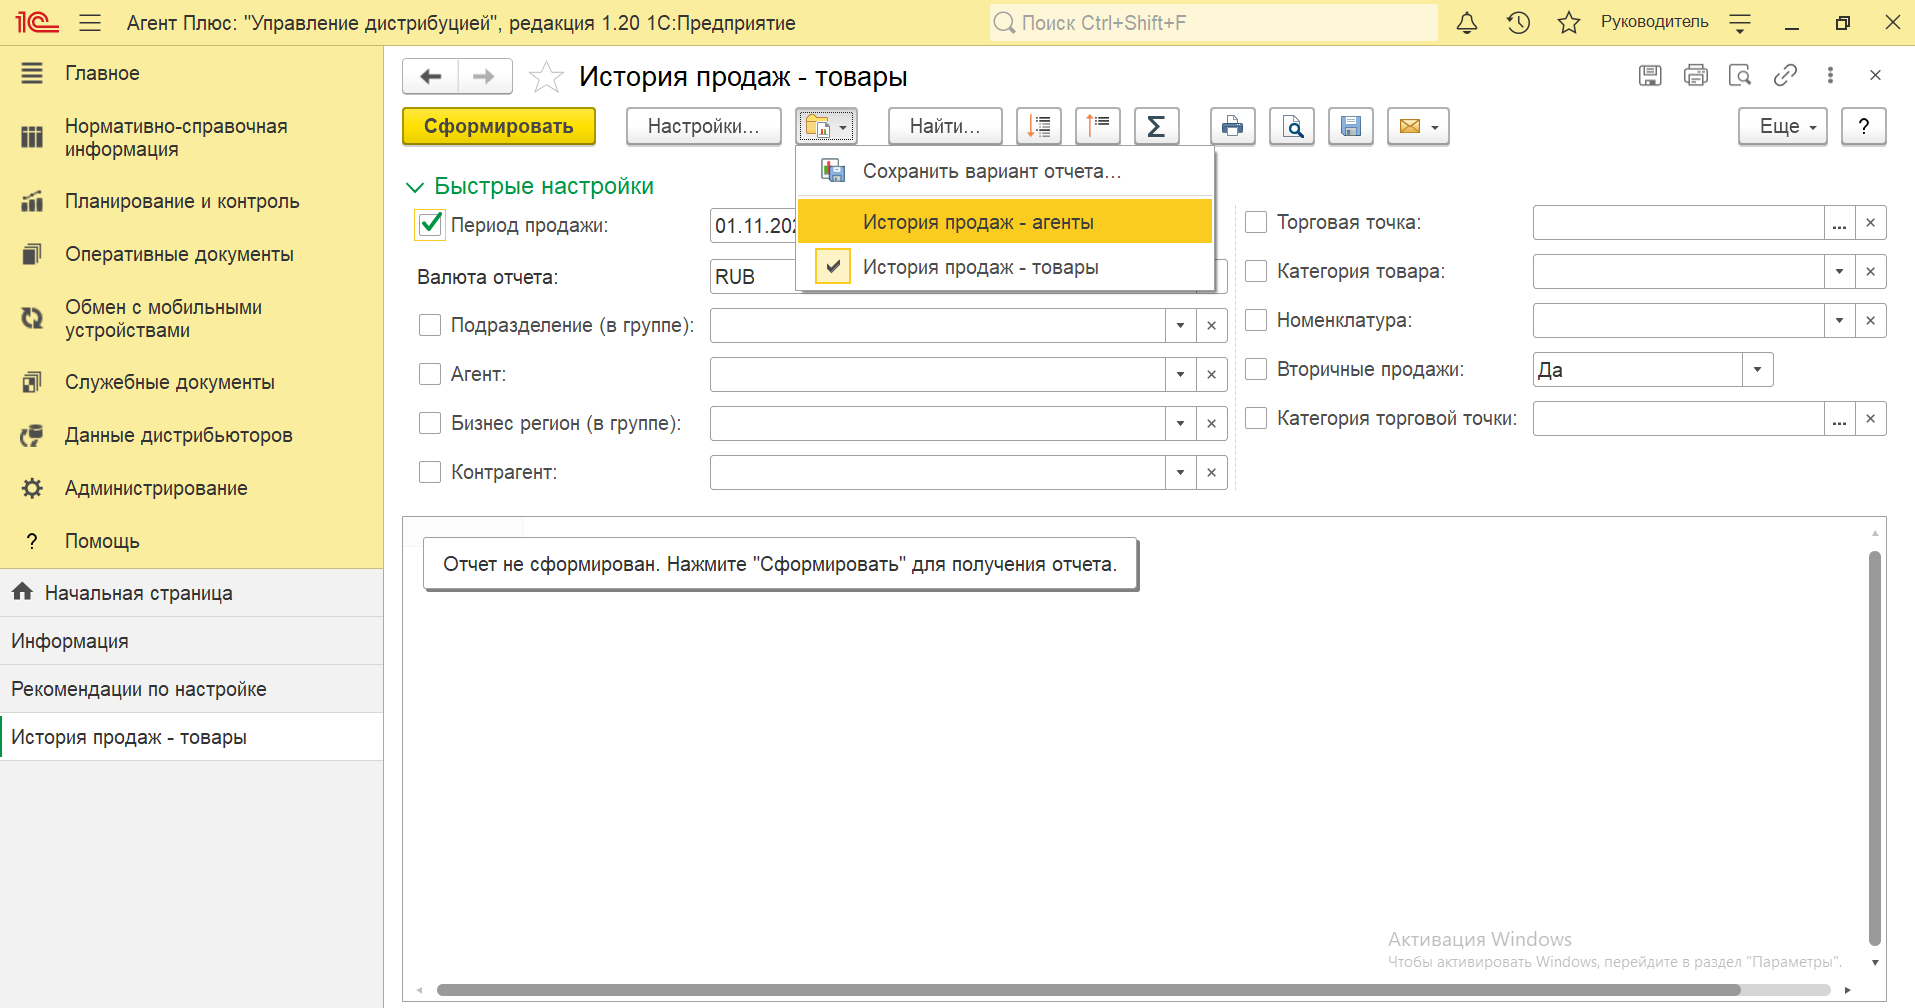Viewport: 1915px width, 1008px height.
Task: Click the horizontal scrollbar of the report area
Action: pos(1088,990)
